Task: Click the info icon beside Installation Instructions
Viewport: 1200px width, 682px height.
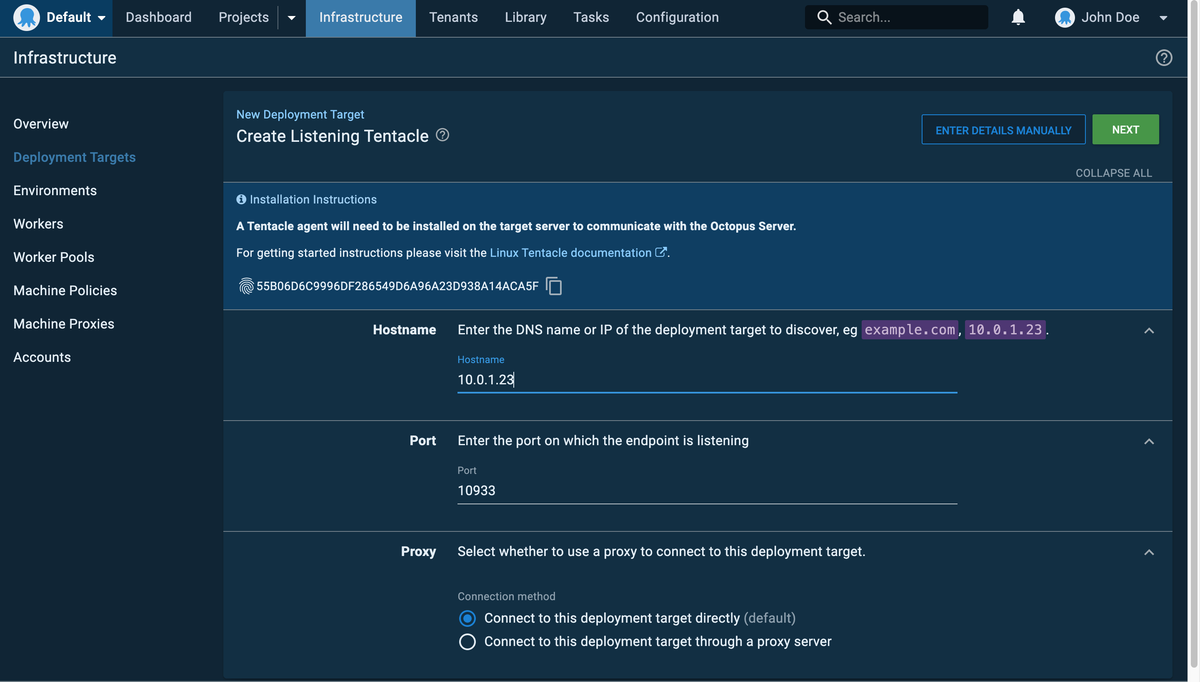Action: pyautogui.click(x=240, y=198)
